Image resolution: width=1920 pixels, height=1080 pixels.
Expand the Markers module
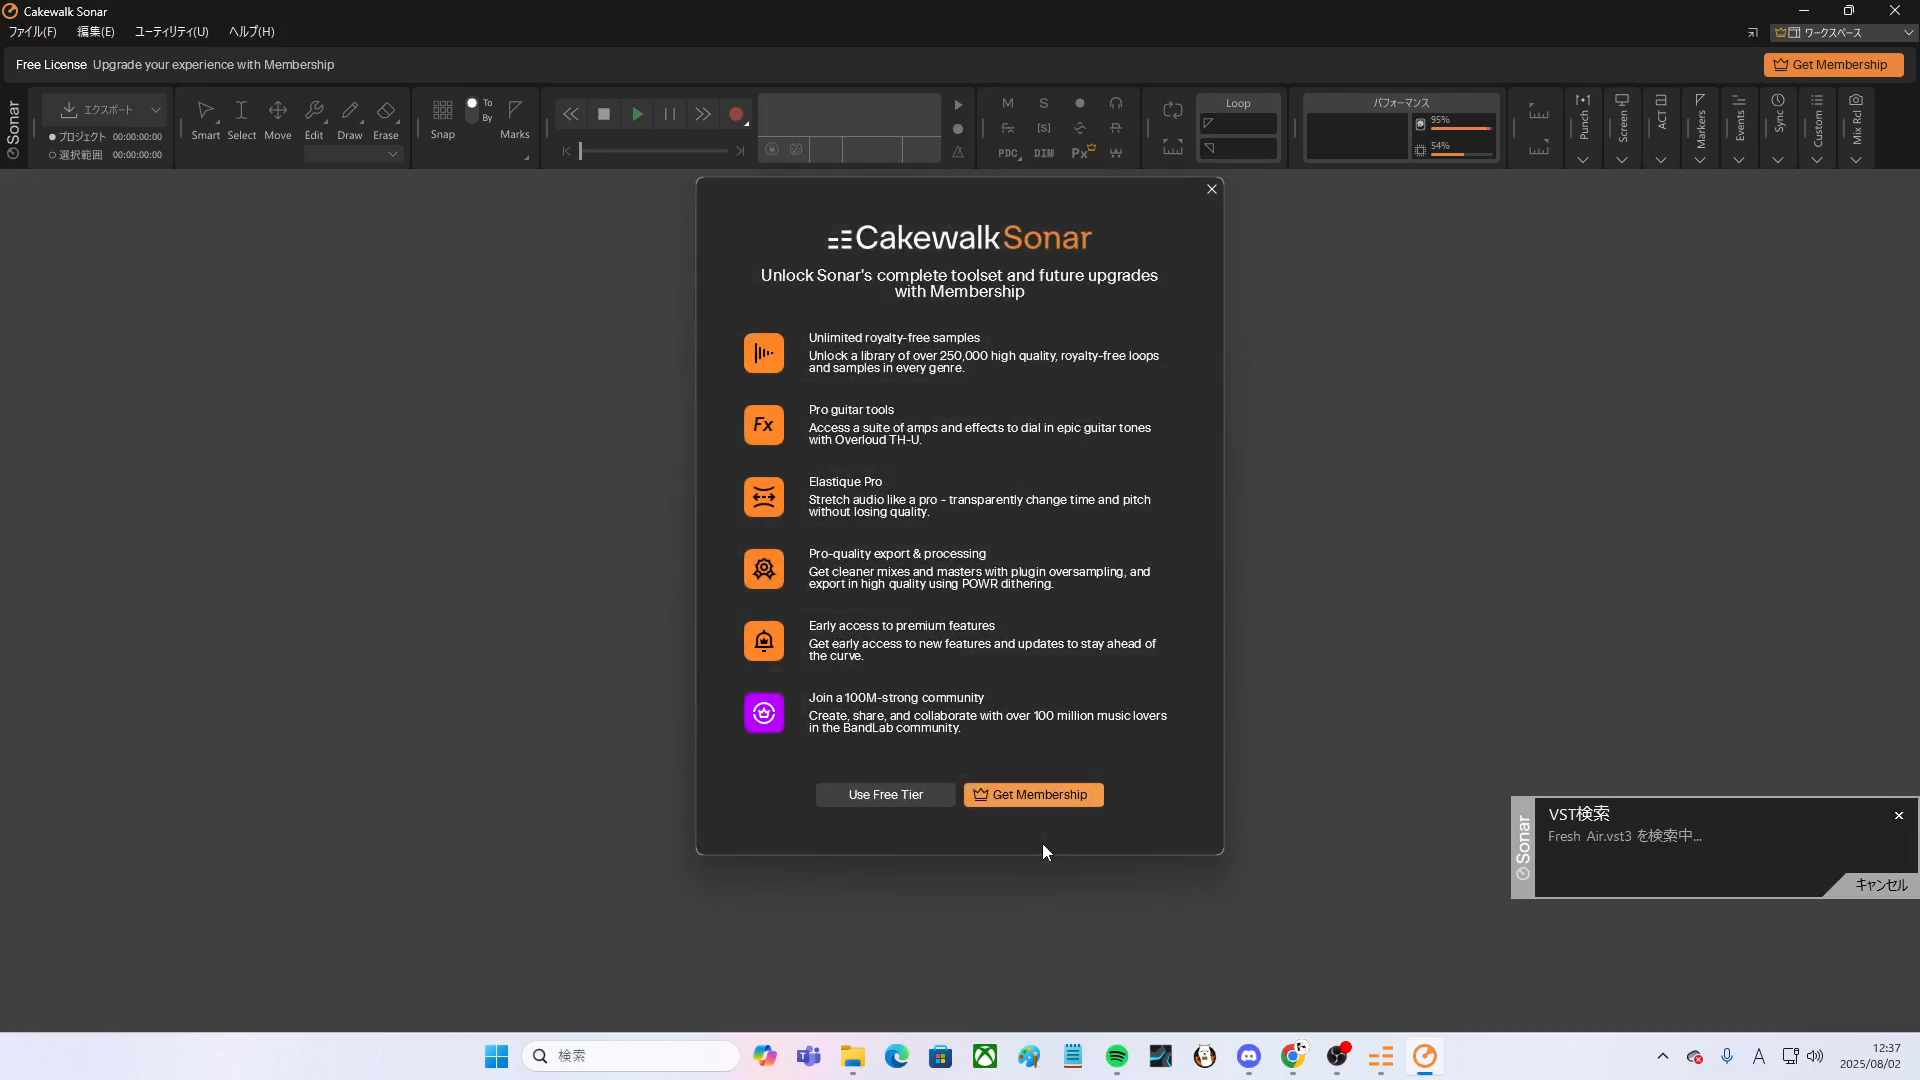tap(1700, 160)
